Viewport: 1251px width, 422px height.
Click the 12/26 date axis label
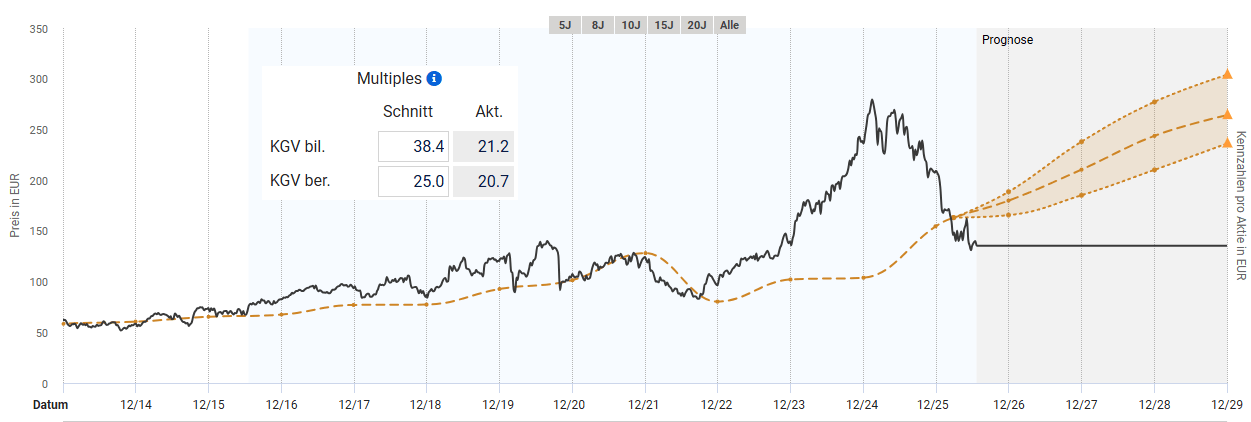pyautogui.click(x=1008, y=405)
